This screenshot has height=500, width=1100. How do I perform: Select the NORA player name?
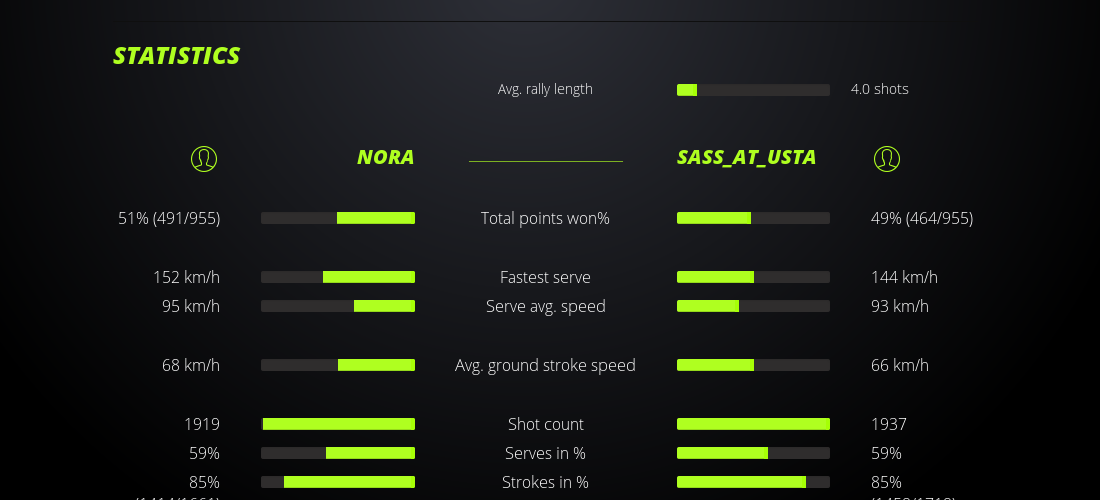(385, 157)
